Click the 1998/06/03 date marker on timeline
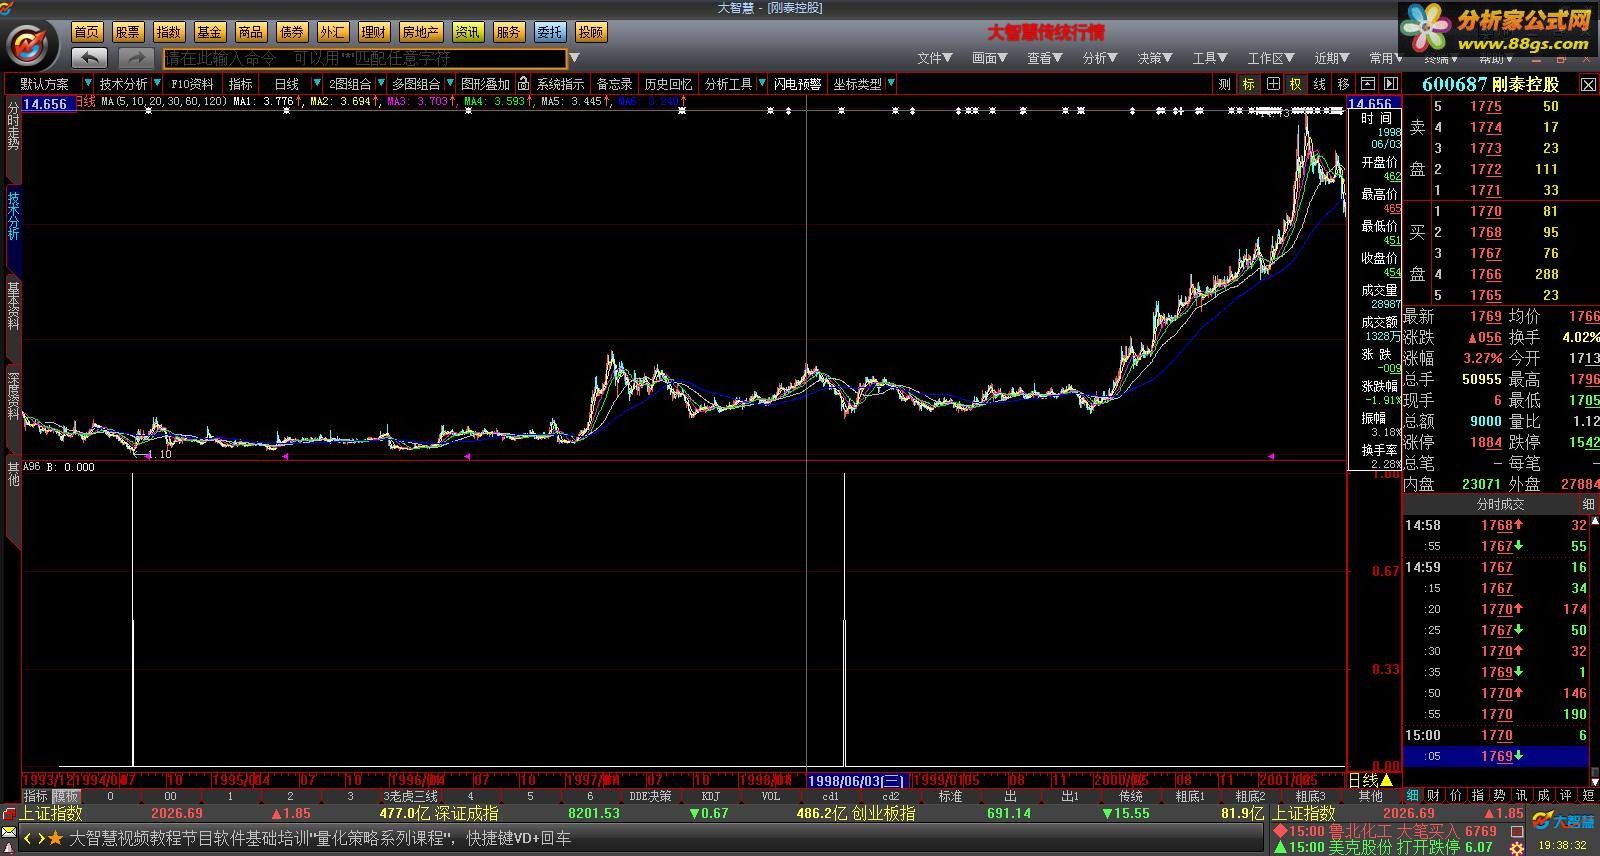Image resolution: width=1600 pixels, height=856 pixels. point(855,781)
